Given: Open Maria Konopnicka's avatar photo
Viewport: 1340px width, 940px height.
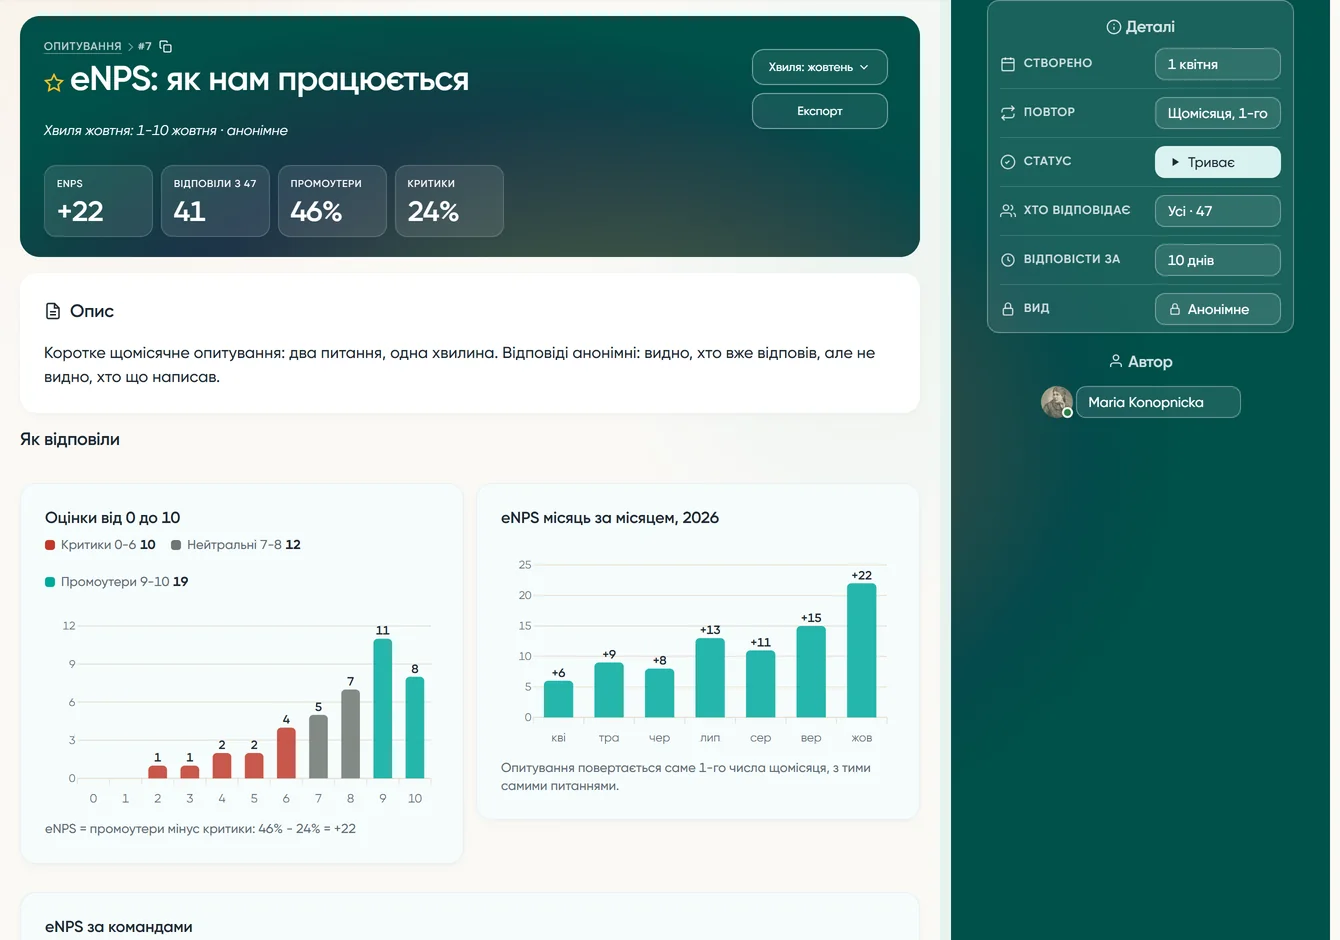Looking at the screenshot, I should 1057,402.
